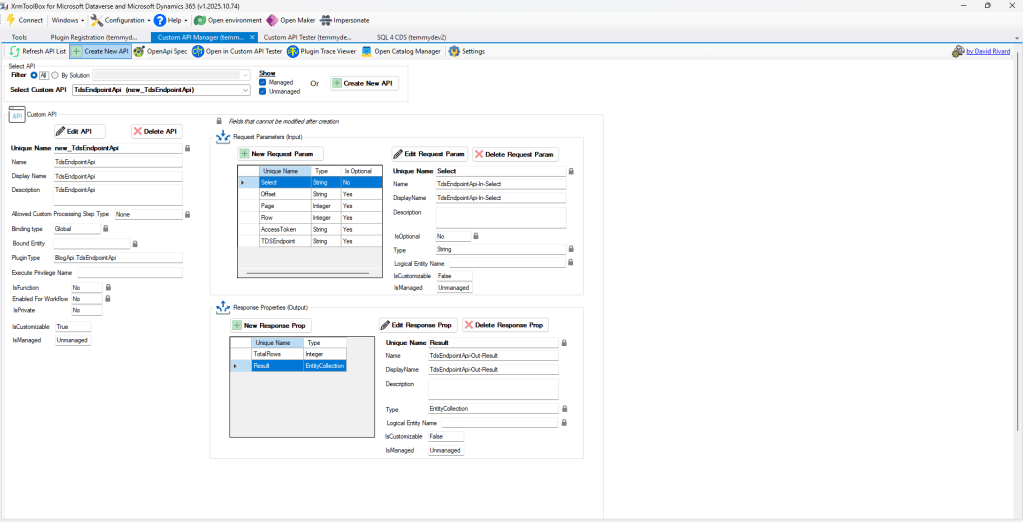Click New Response Prop button

pyautogui.click(x=270, y=325)
